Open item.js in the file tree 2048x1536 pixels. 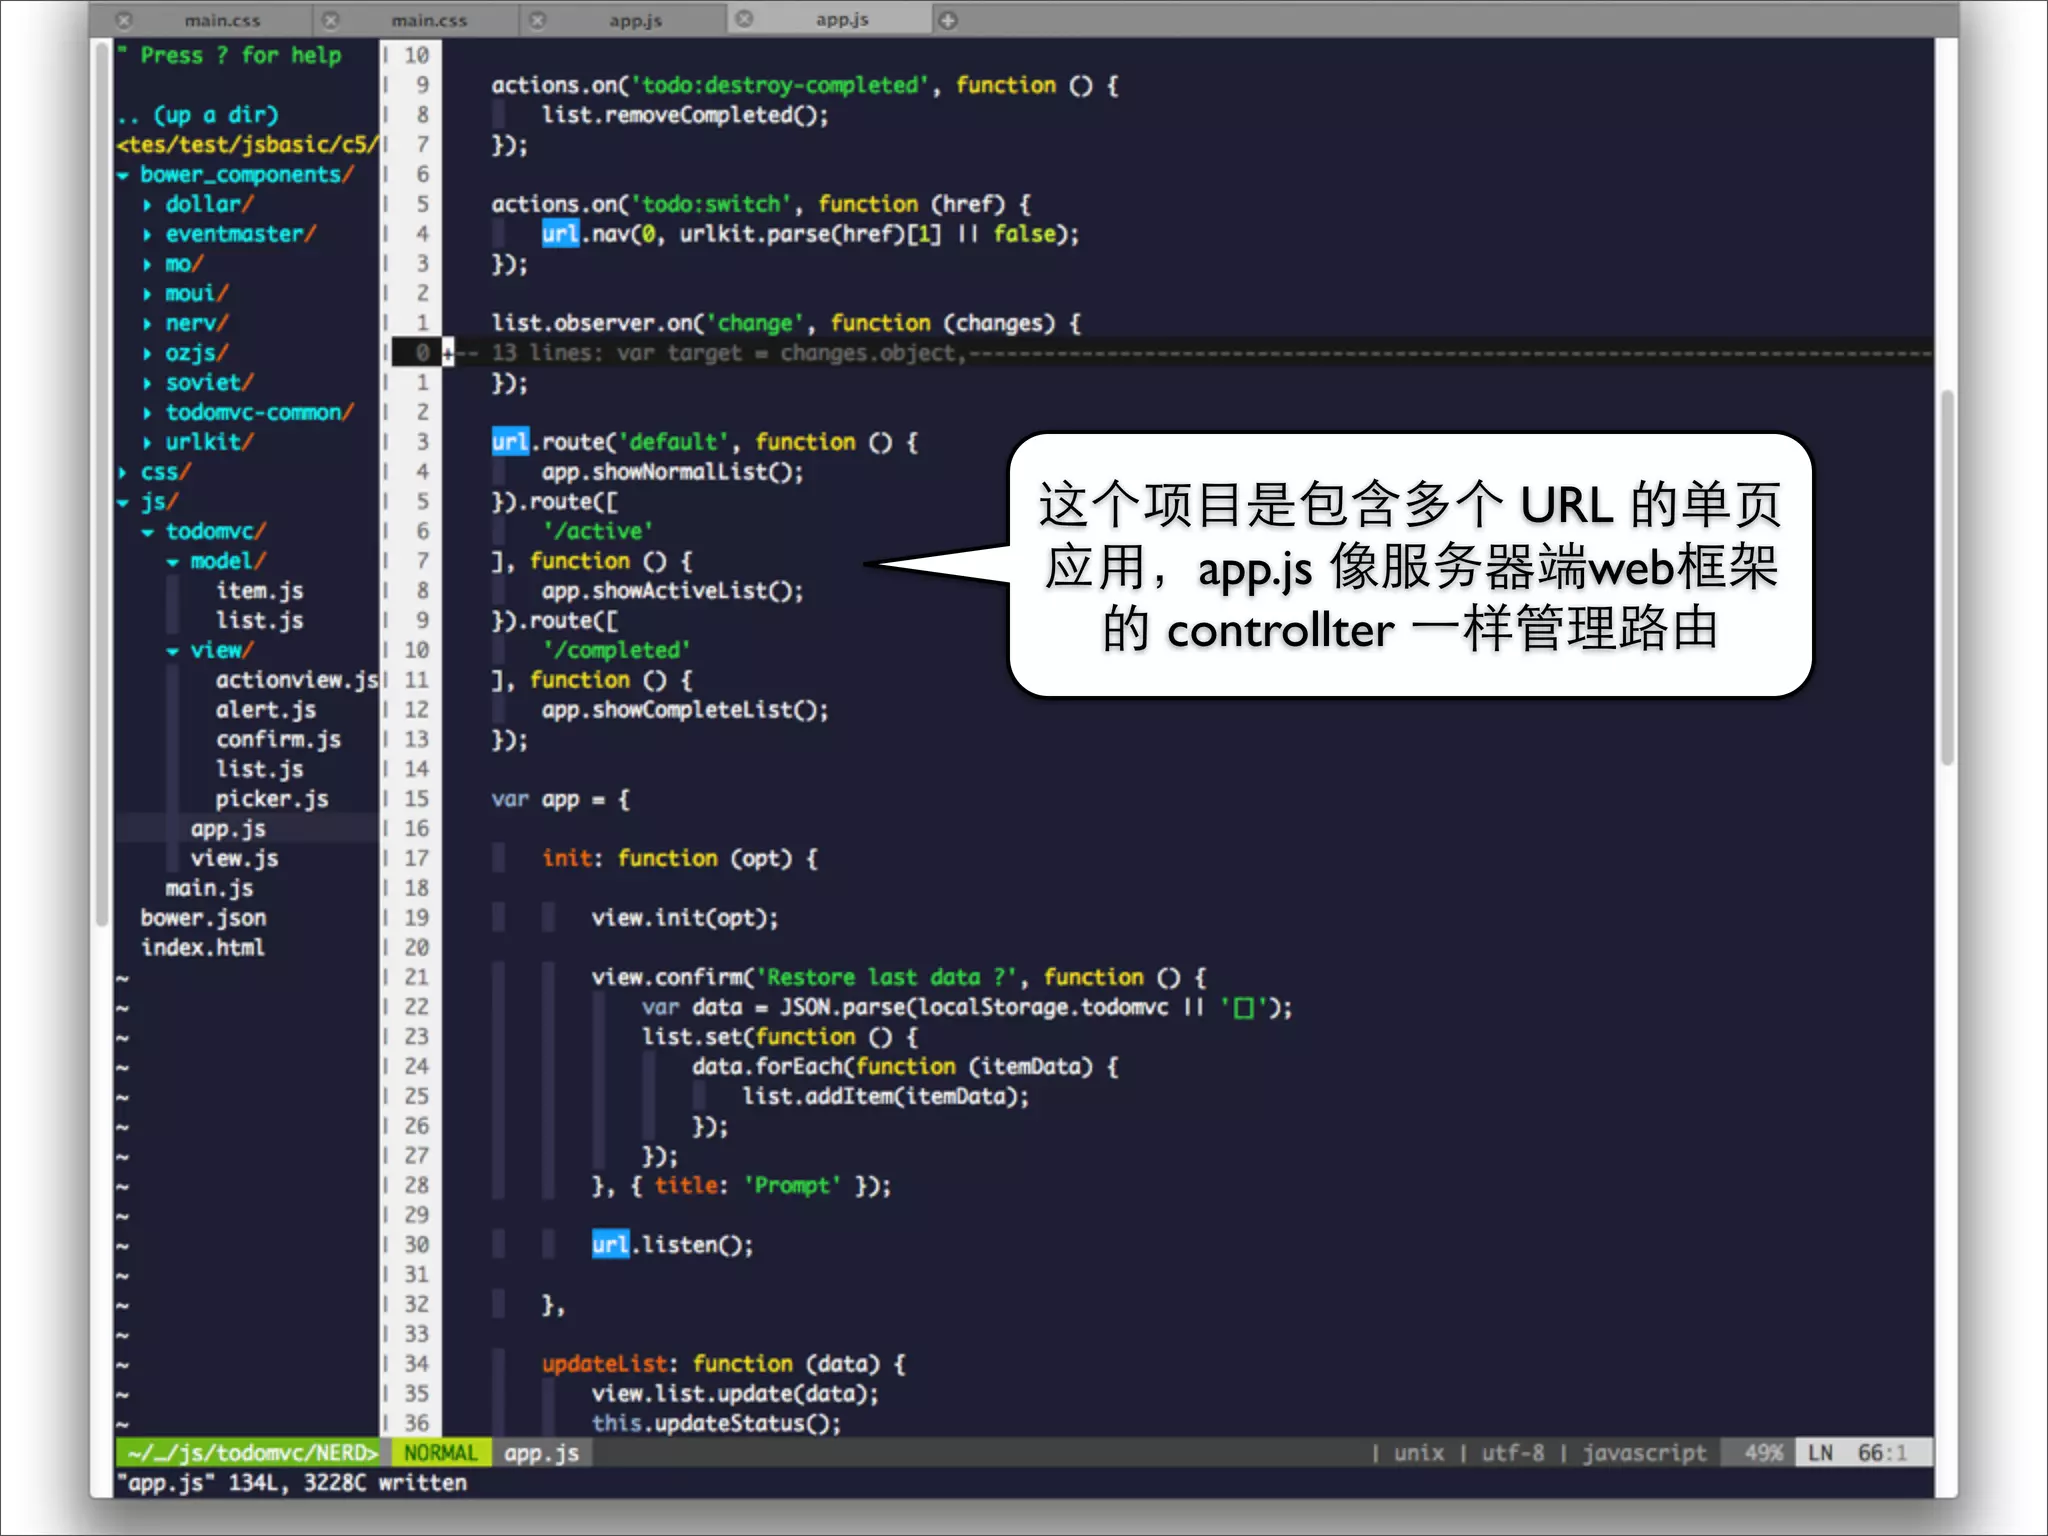[x=259, y=591]
